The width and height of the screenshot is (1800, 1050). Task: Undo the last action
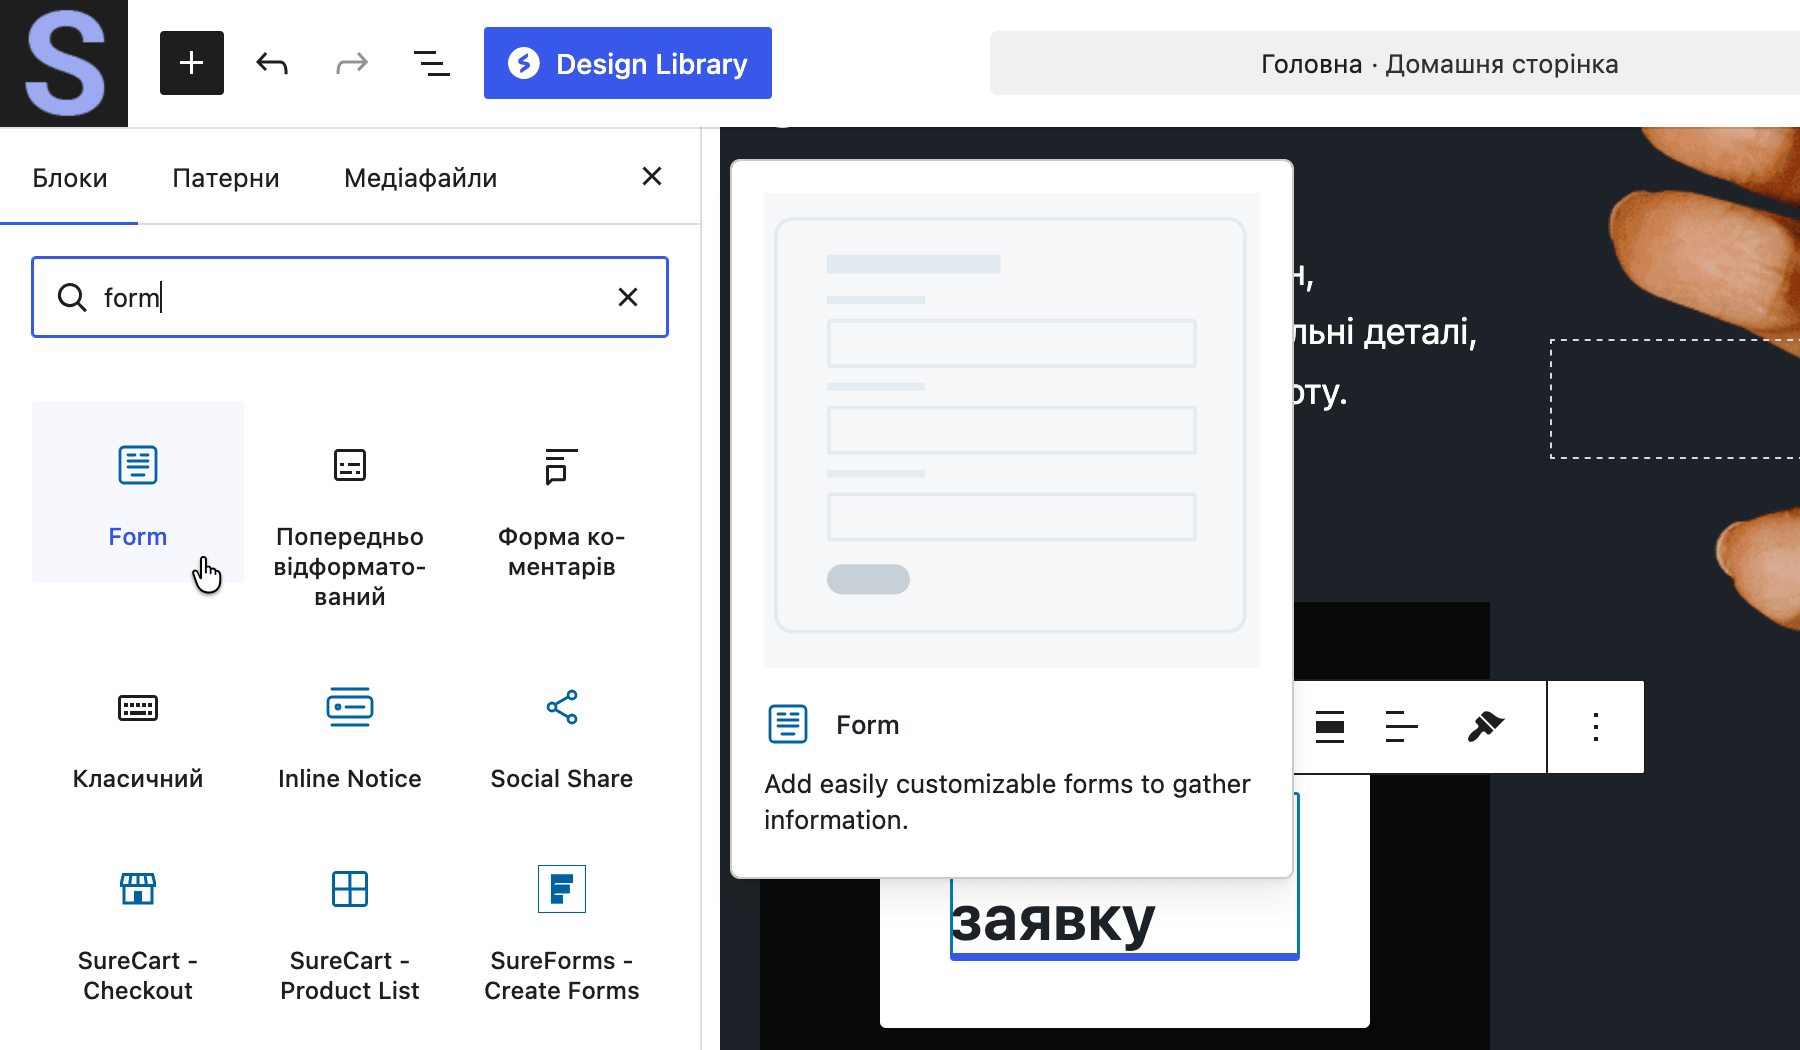coord(272,63)
